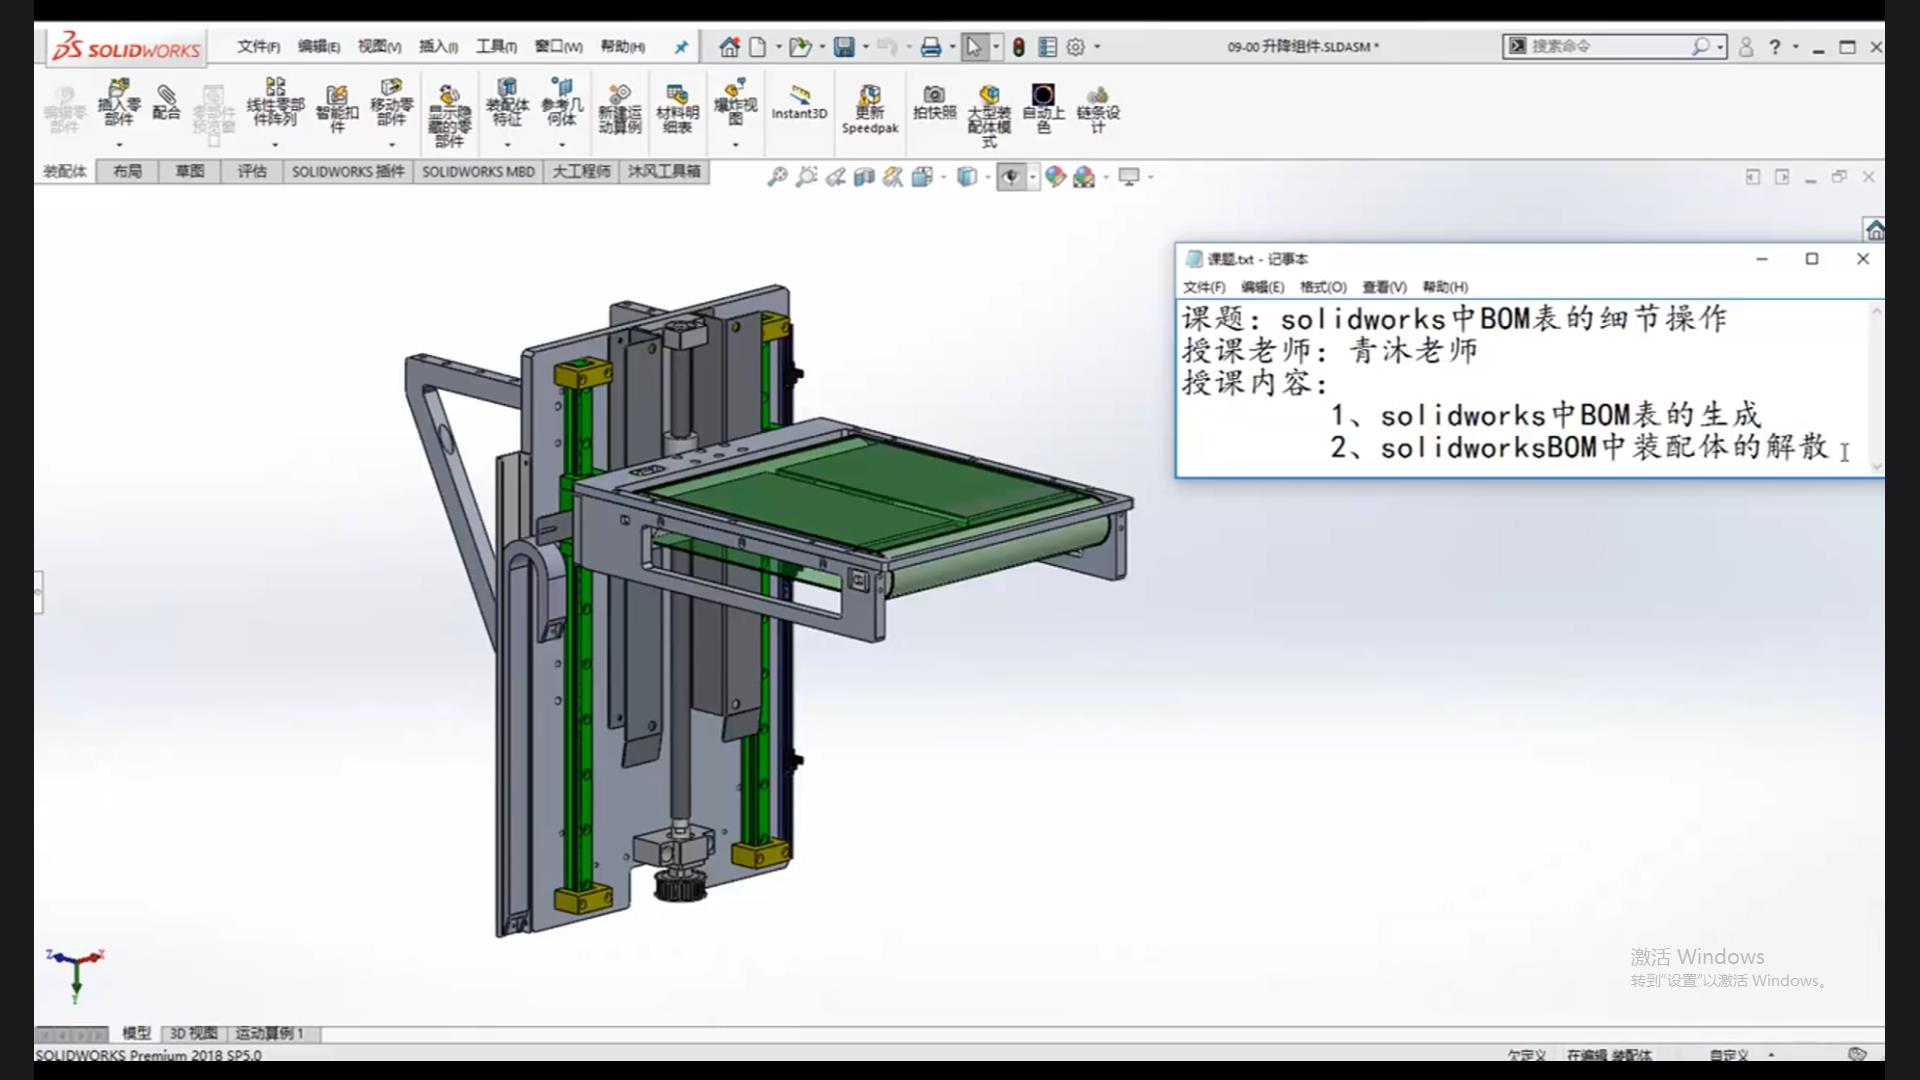
Task: Expand Move Component dropdown arrow
Action: [x=391, y=145]
